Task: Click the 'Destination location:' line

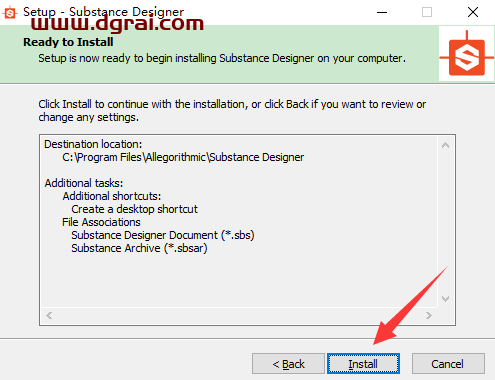Action: click(x=93, y=144)
